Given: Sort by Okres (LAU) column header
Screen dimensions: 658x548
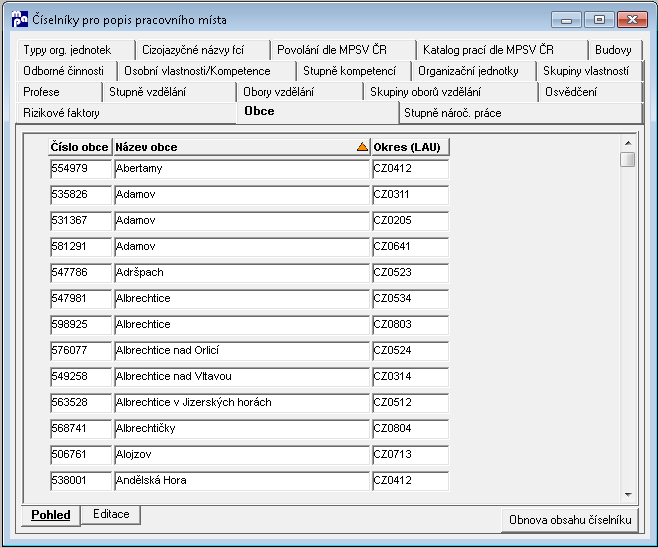Looking at the screenshot, I should coord(410,147).
